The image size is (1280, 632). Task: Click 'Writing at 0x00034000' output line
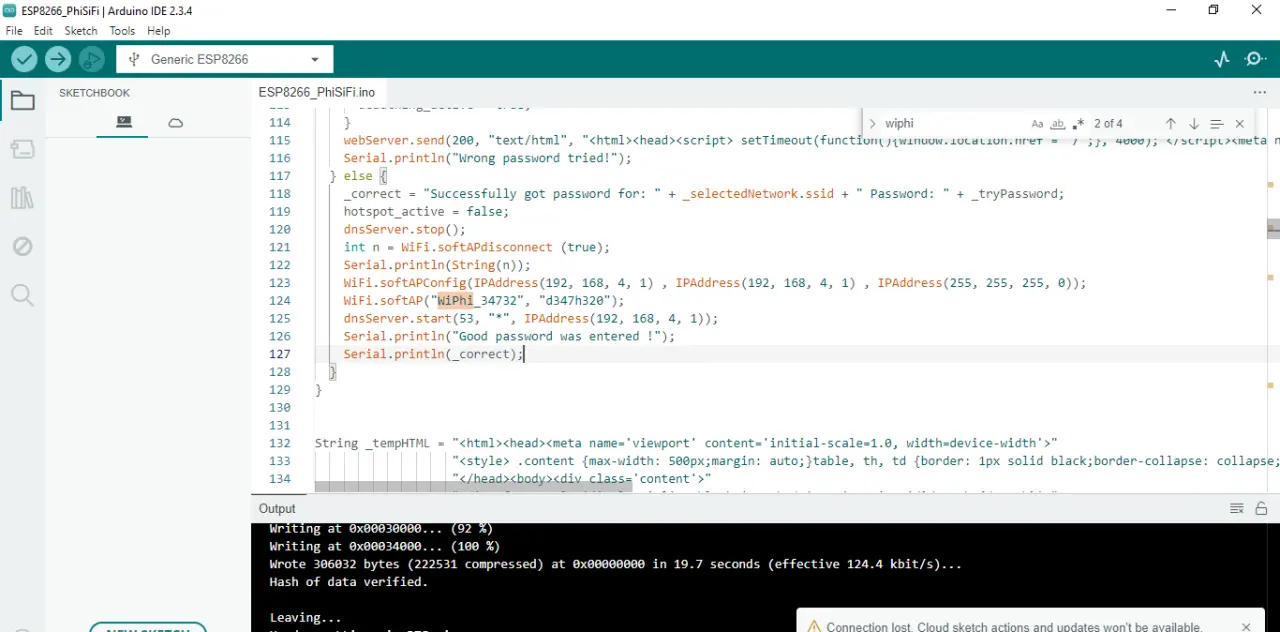(x=384, y=546)
